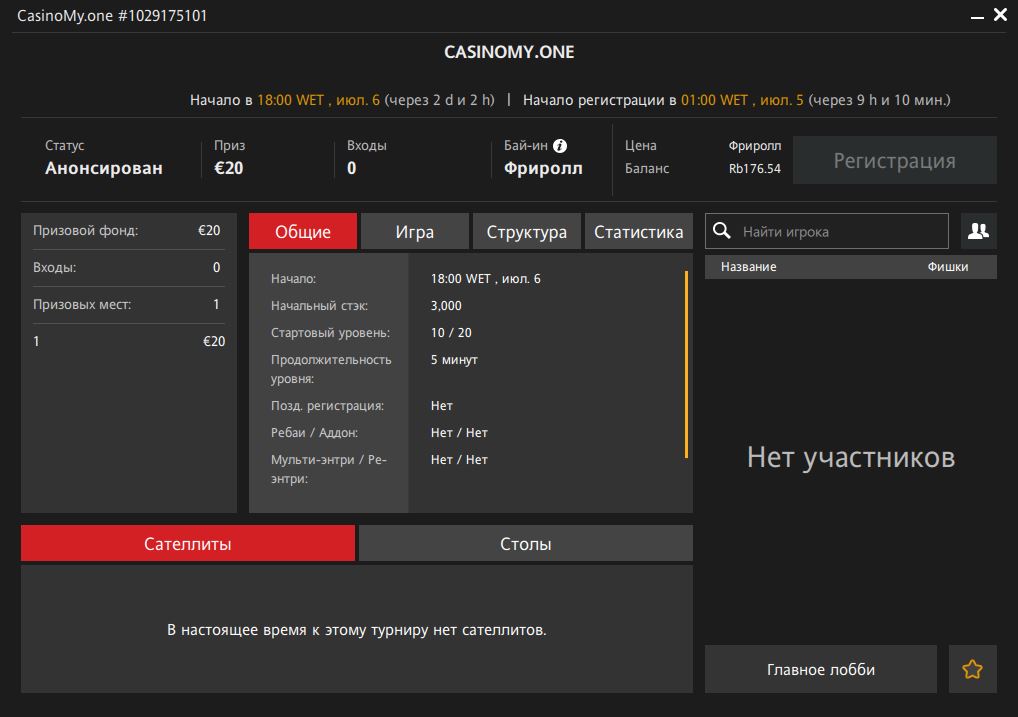Click the 'Анонсирован' status text
This screenshot has height=717, width=1018.
(104, 168)
